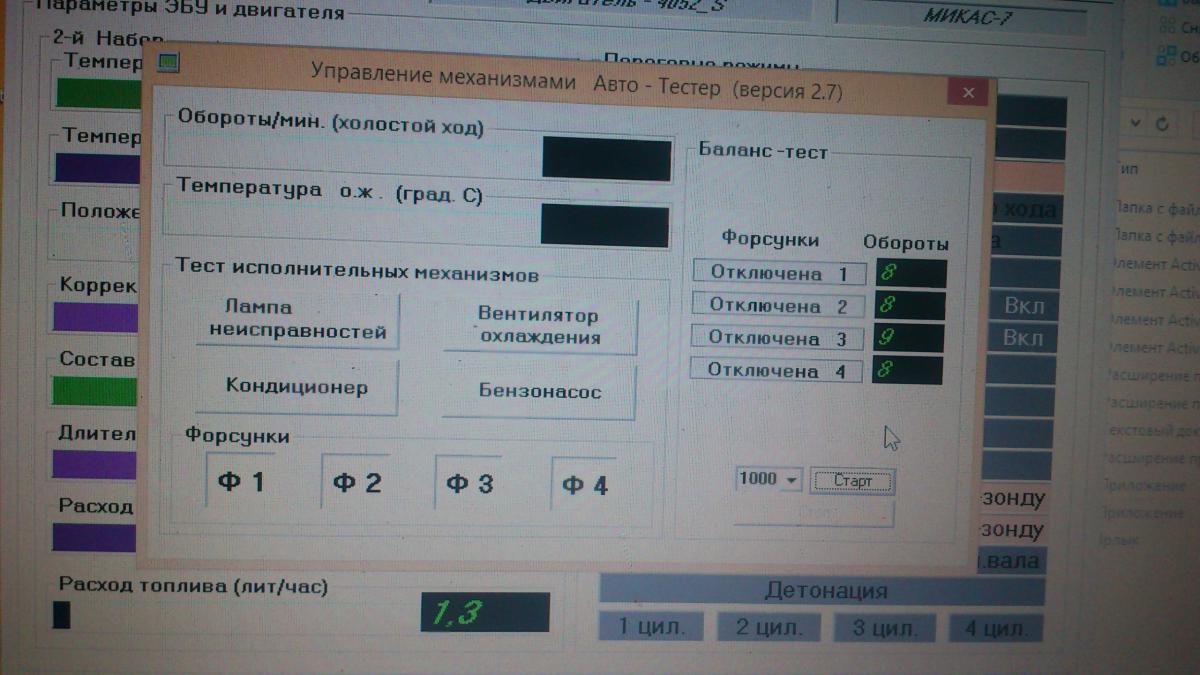This screenshot has width=1200, height=675.
Task: Click the Детонация header bar
Action: click(822, 591)
